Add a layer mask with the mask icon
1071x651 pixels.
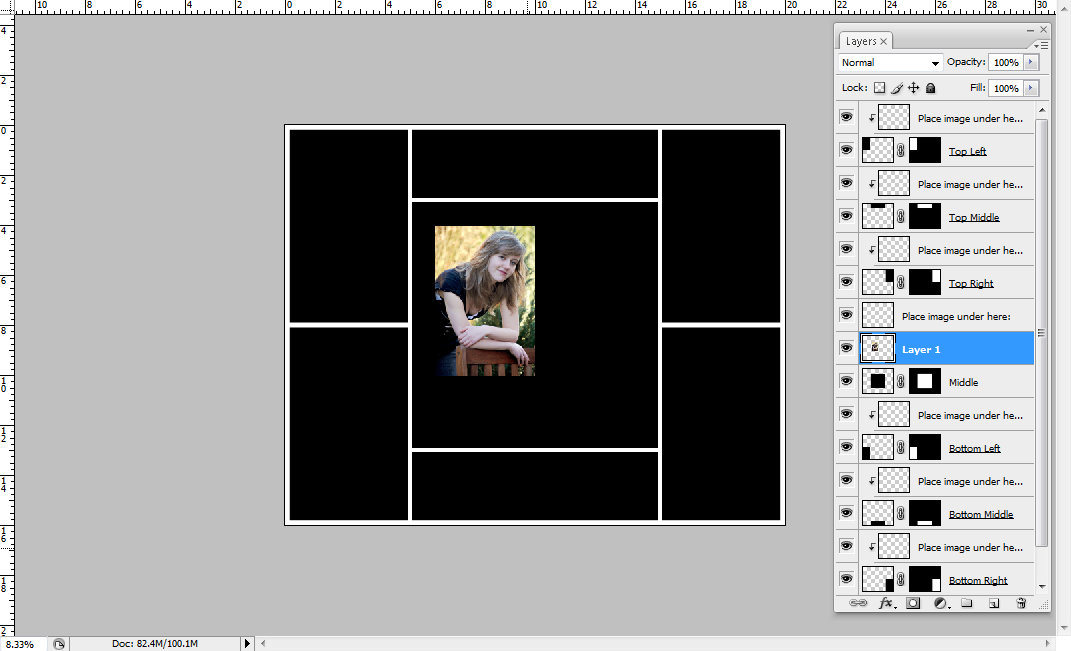click(913, 603)
